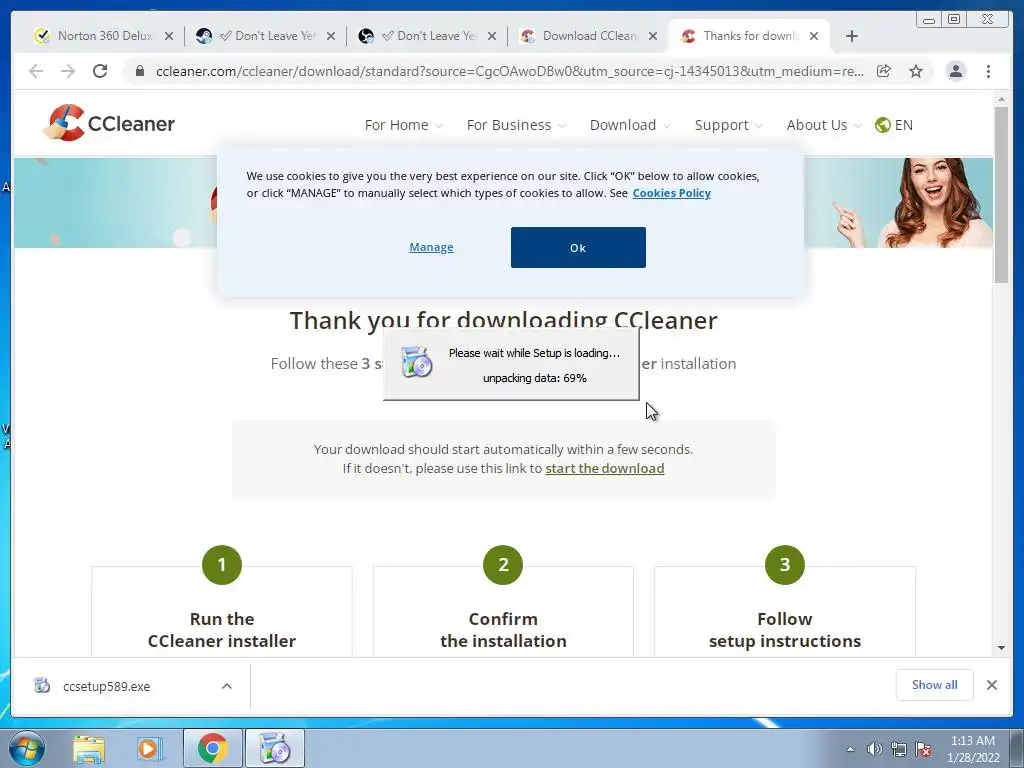
Task: Open the ccsetup589.exe file icon in downloads bar
Action: 42,686
